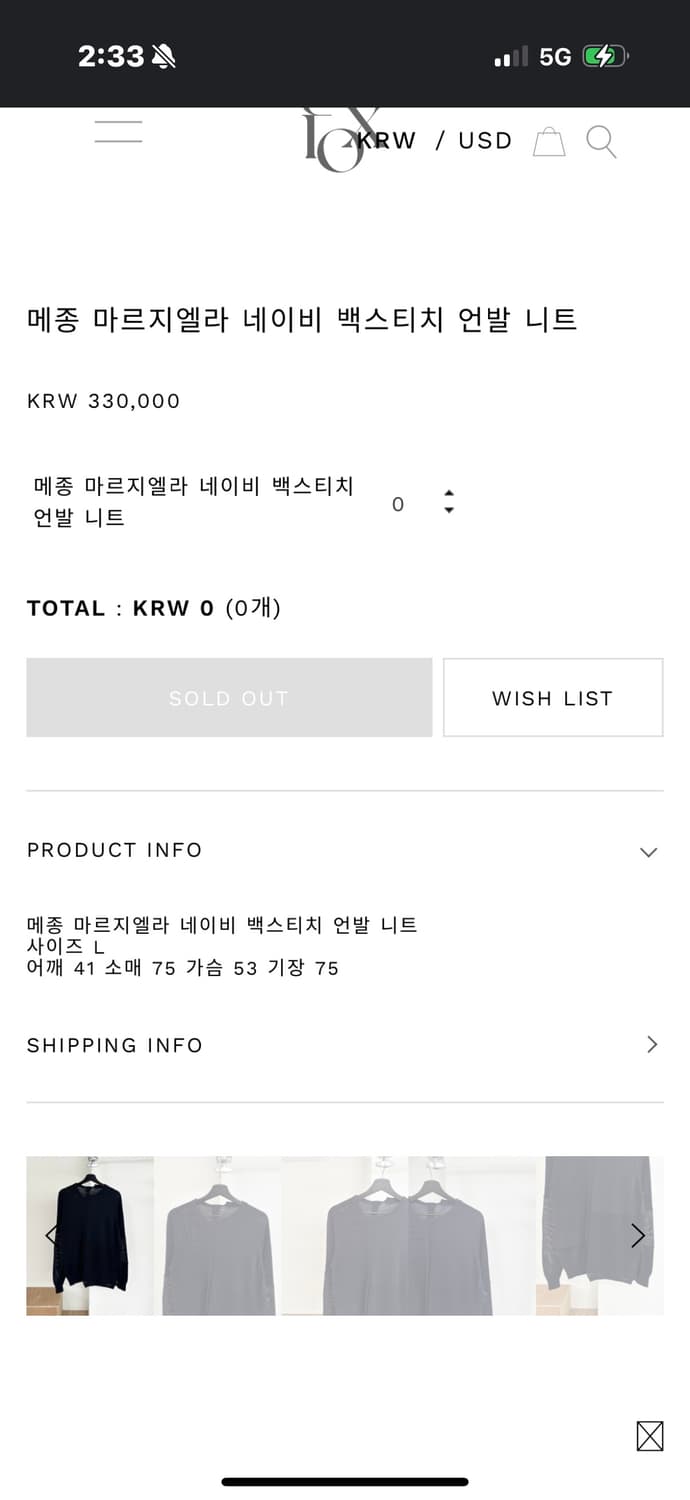Switch currency to USD
Viewport: 690px width, 1500px height.
tap(485, 141)
